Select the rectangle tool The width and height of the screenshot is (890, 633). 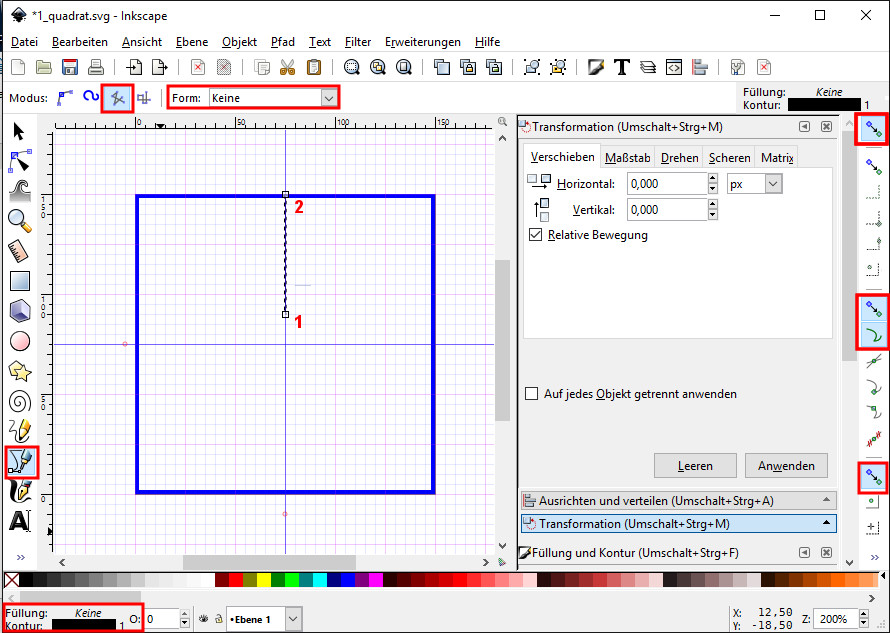20,281
